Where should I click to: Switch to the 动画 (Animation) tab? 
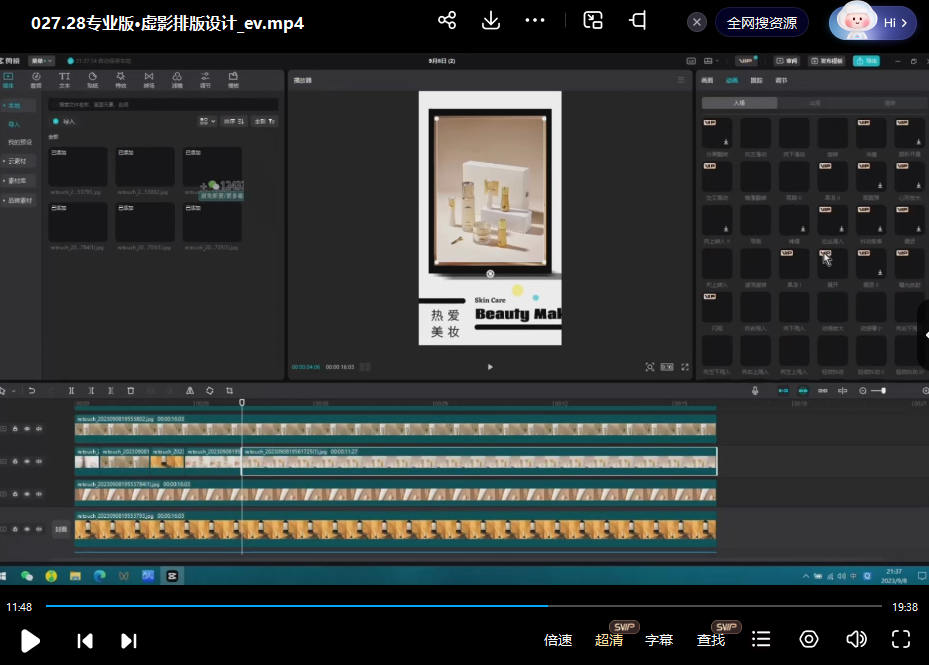732,80
